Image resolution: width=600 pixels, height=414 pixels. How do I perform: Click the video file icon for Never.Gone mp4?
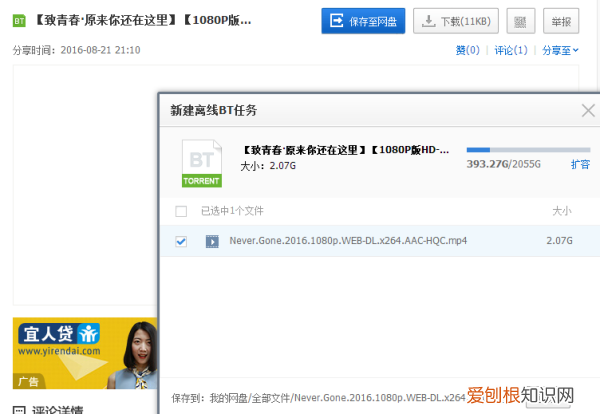[212, 241]
